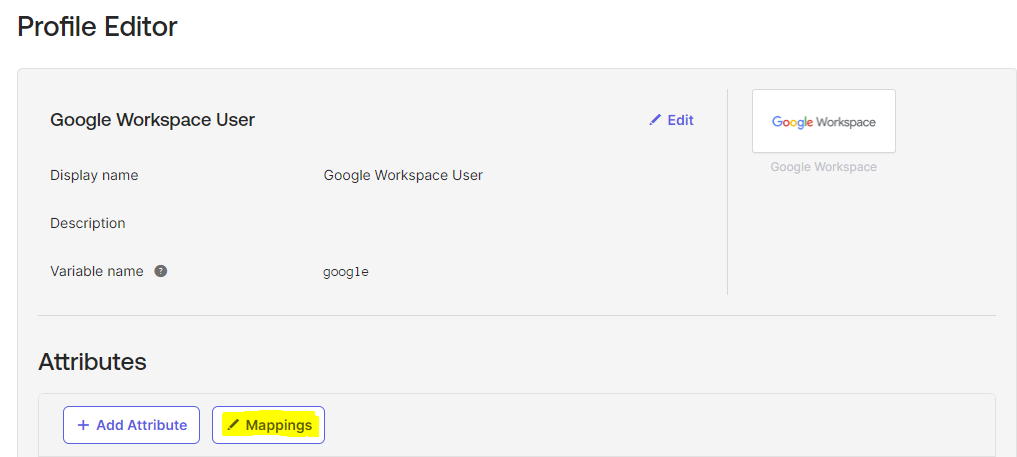Click the Attributes section heading
Image resolution: width=1017 pixels, height=457 pixels.
click(x=92, y=362)
